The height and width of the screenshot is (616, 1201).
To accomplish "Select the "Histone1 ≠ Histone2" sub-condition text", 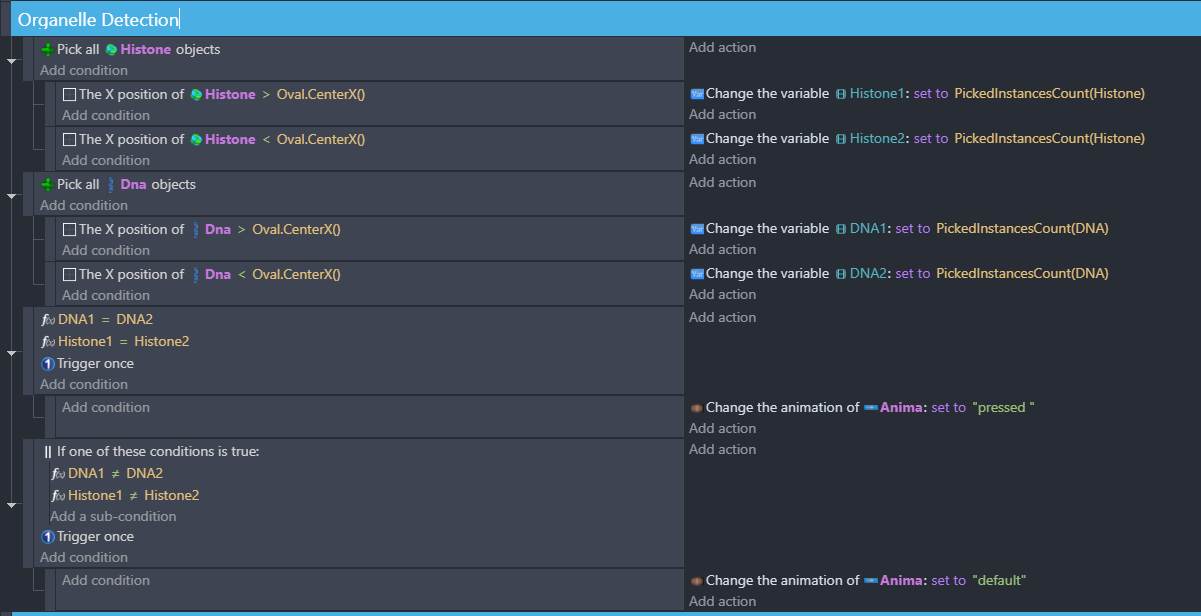I will [x=134, y=495].
